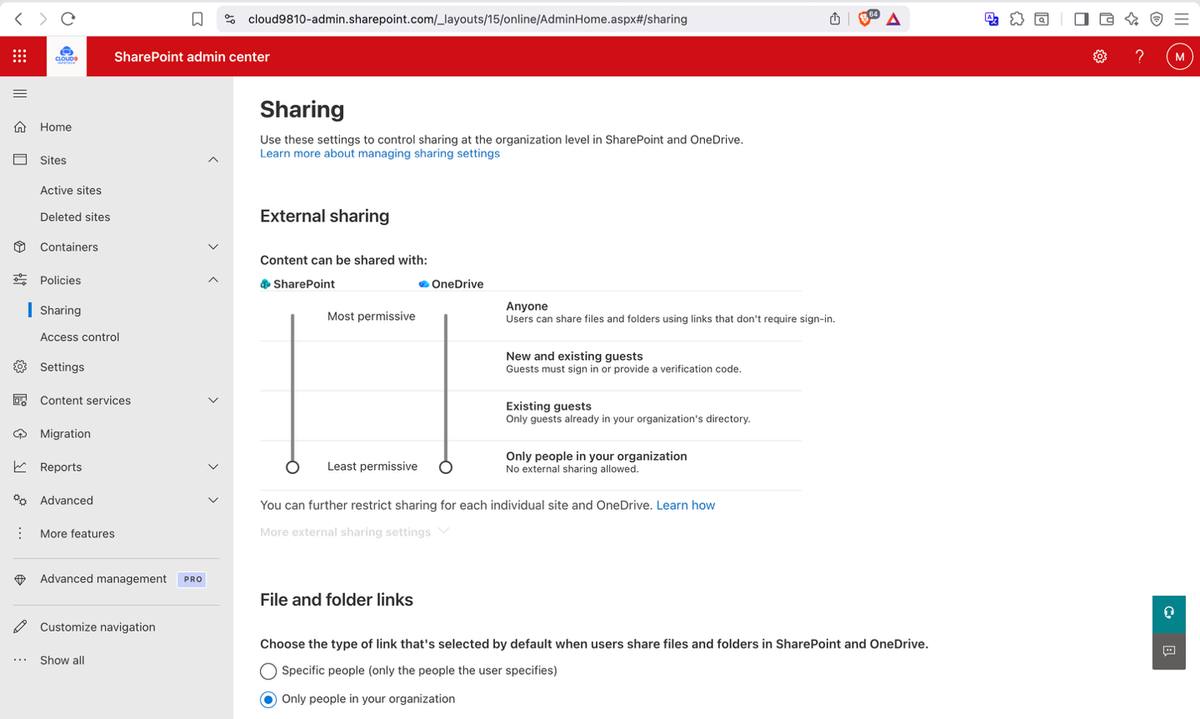Screen dimensions: 1200x719
Task: Click the browser share icon
Action: [x=835, y=19]
